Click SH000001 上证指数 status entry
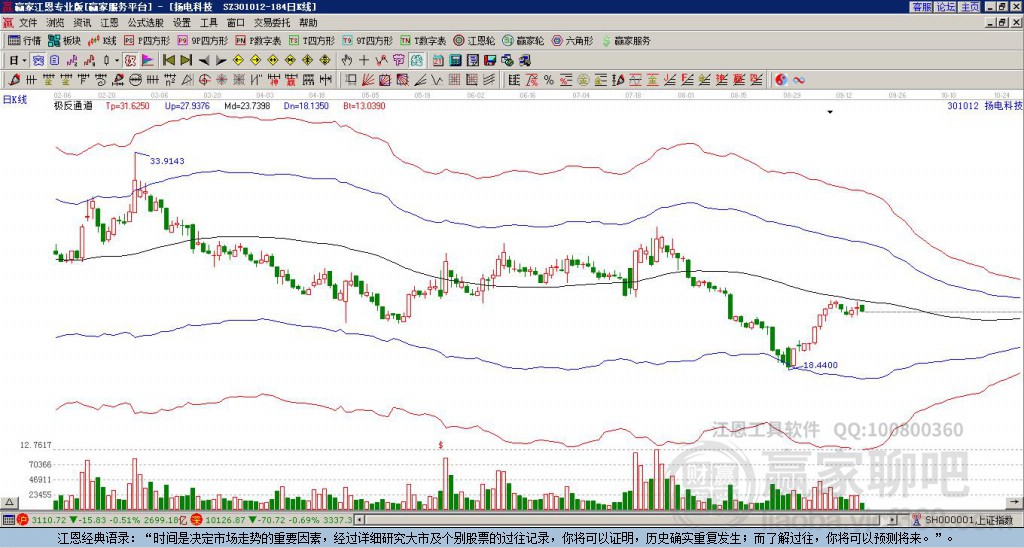This screenshot has height=548, width=1024. [963, 520]
